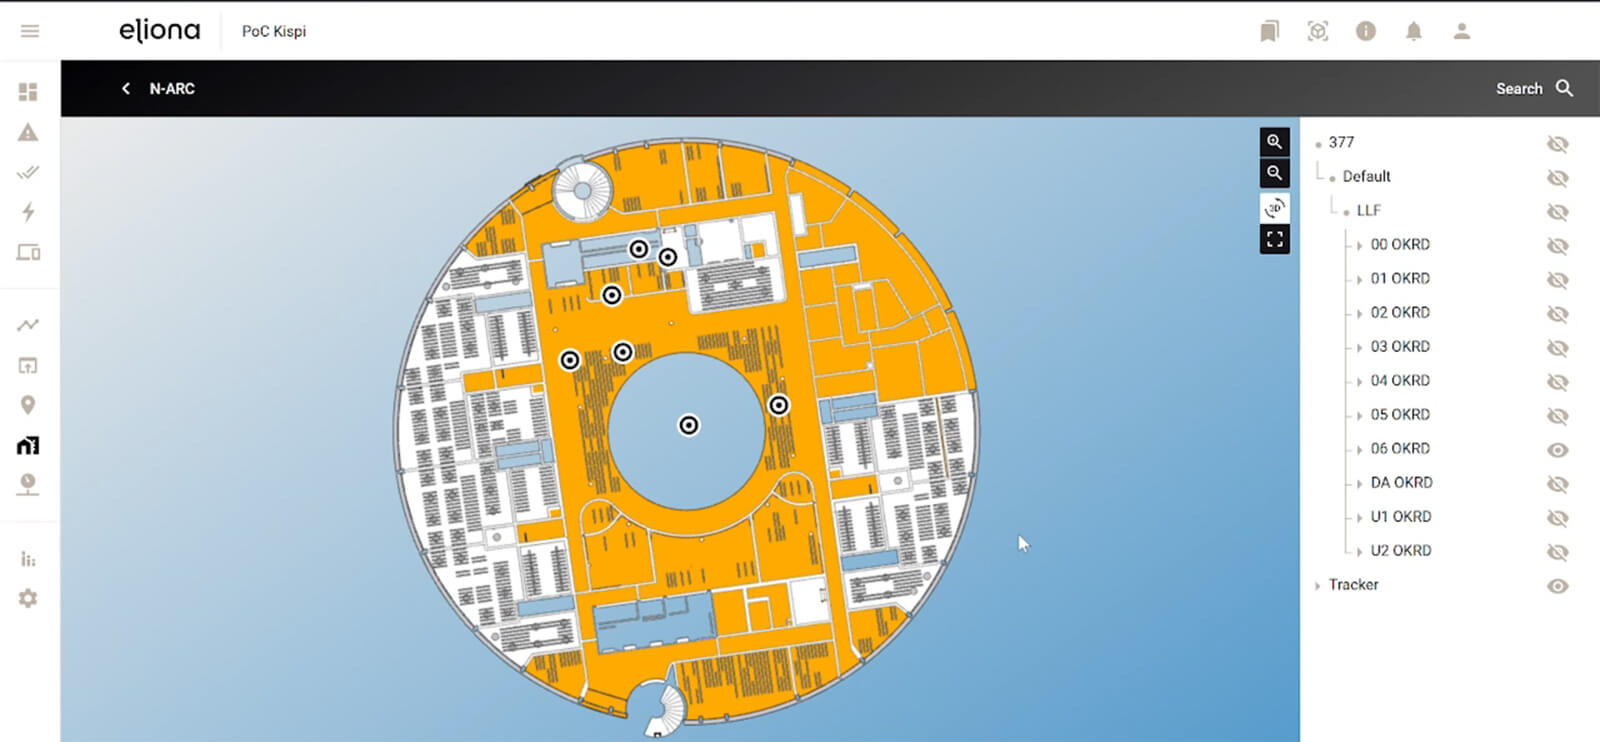Click the zoom out magnifier on map
This screenshot has height=742, width=1600.
pos(1275,173)
